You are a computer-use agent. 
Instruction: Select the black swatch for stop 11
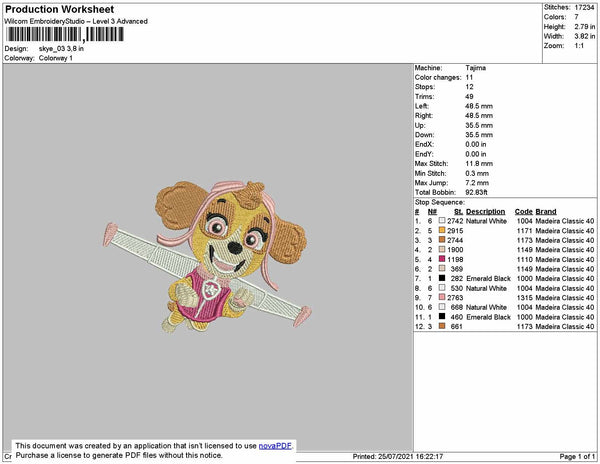[x=442, y=316]
